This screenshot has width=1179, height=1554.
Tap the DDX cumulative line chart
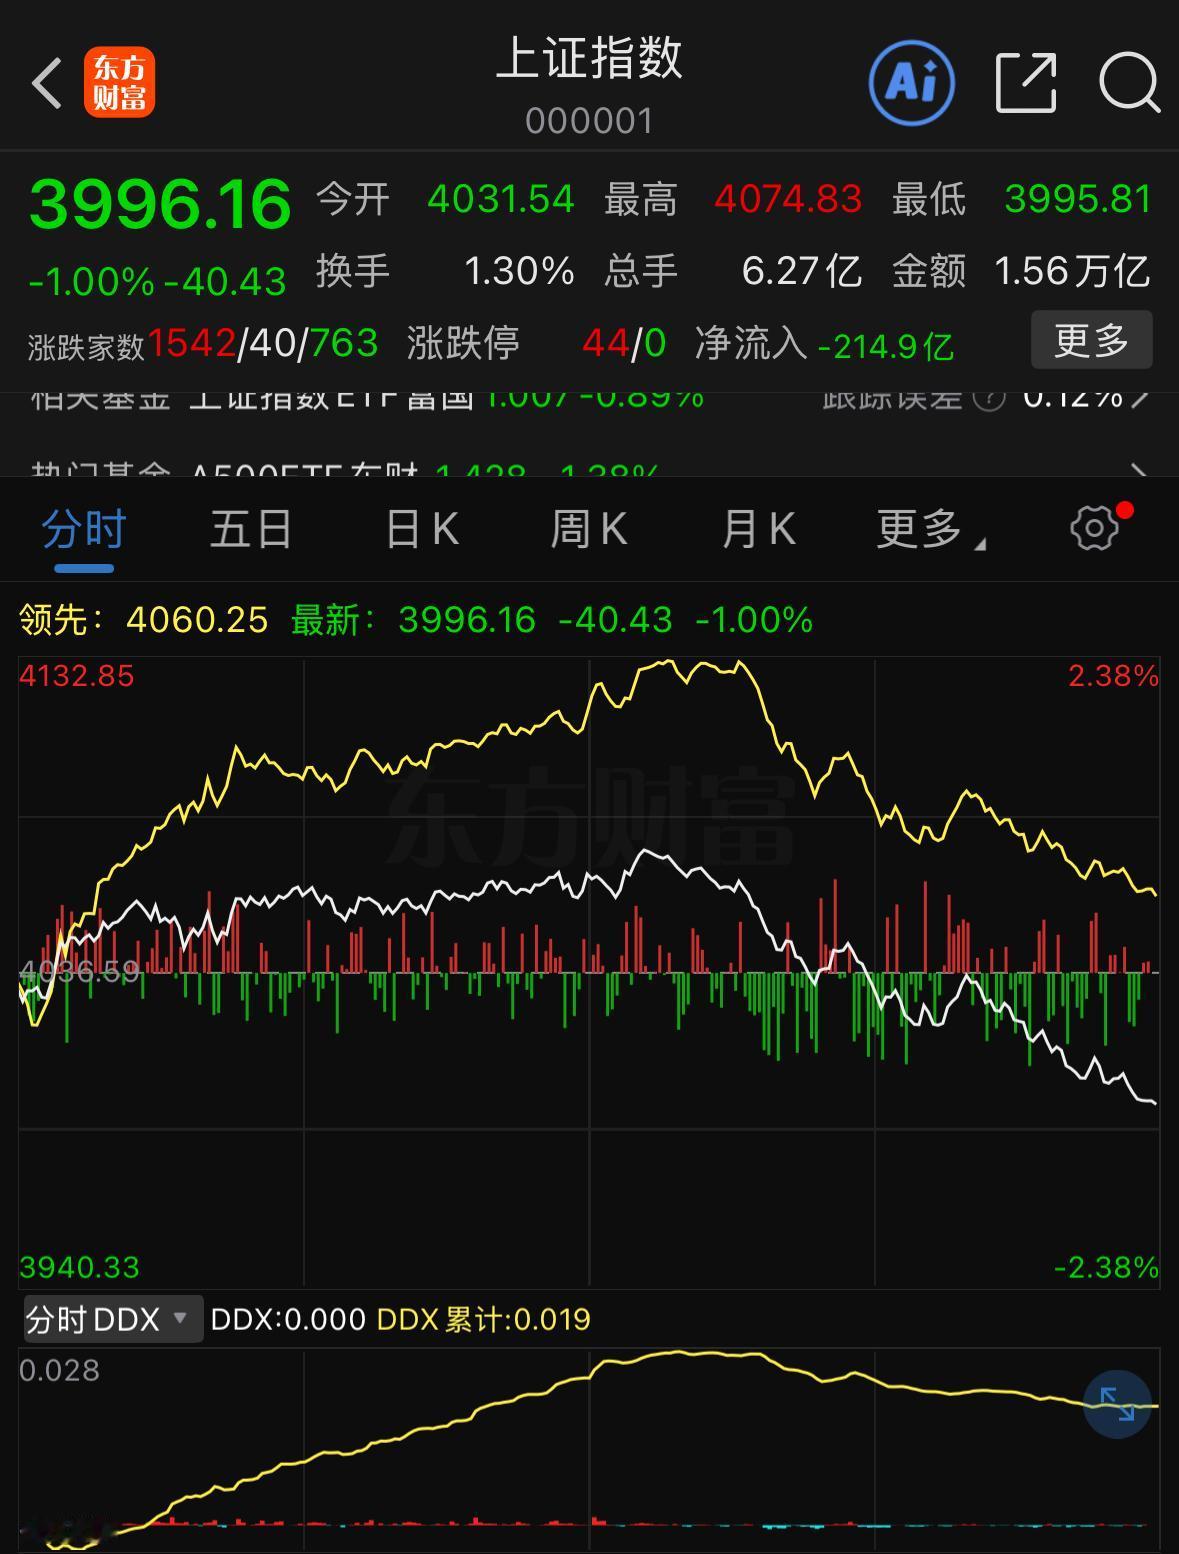click(589, 1448)
